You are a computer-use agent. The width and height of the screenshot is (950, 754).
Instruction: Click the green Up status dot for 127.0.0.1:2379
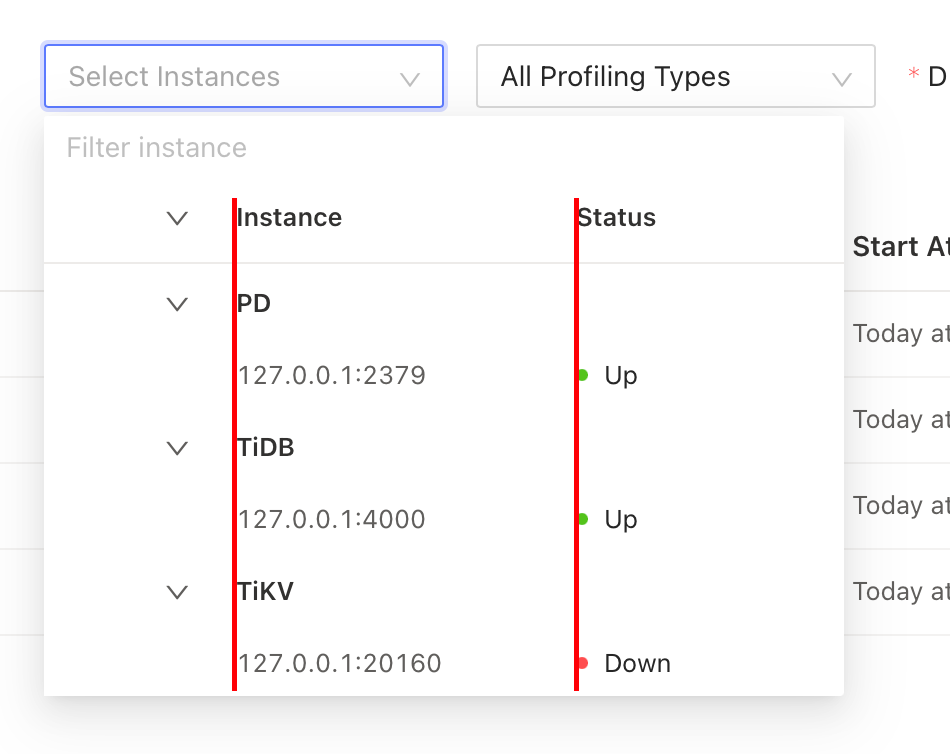583,375
